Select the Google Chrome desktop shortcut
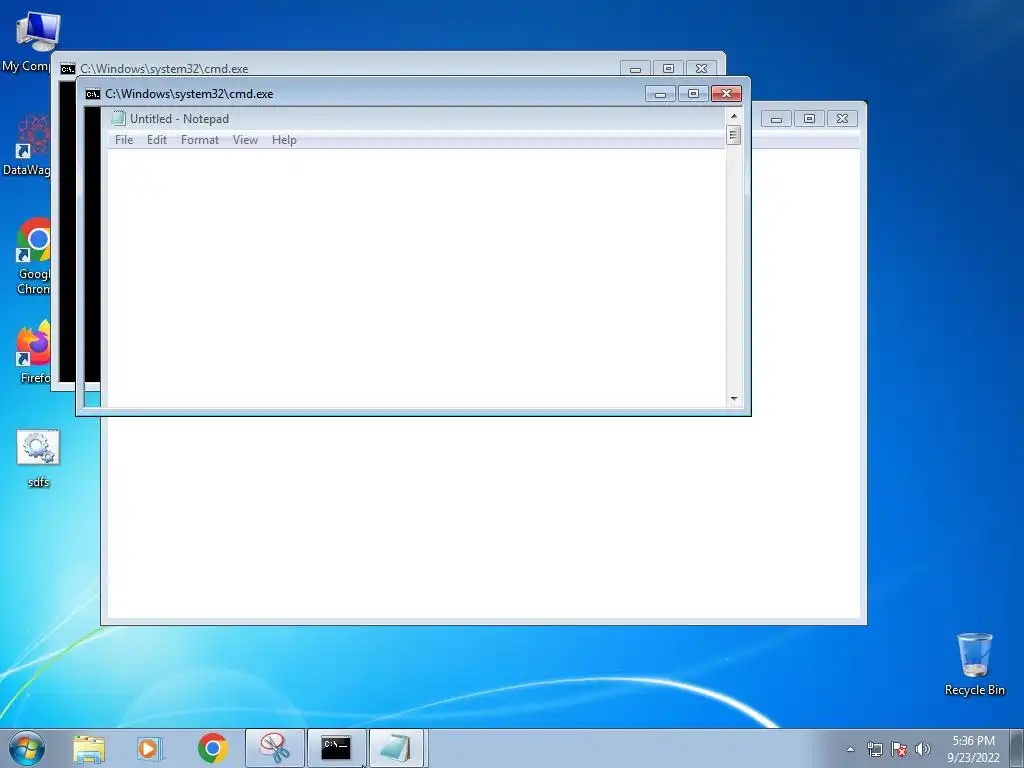This screenshot has width=1024, height=768. pyautogui.click(x=33, y=256)
